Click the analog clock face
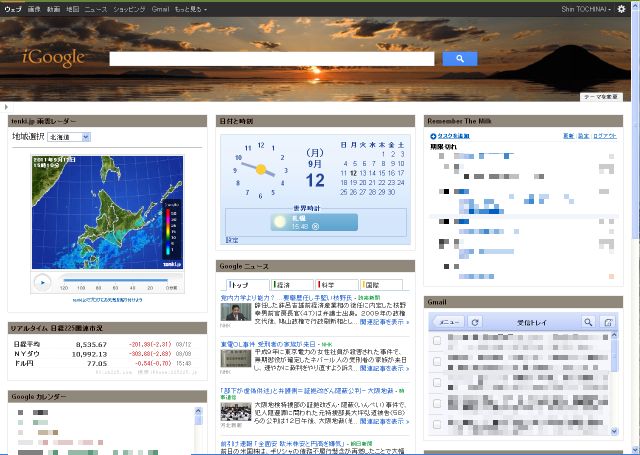640x455 pixels. (x=260, y=169)
